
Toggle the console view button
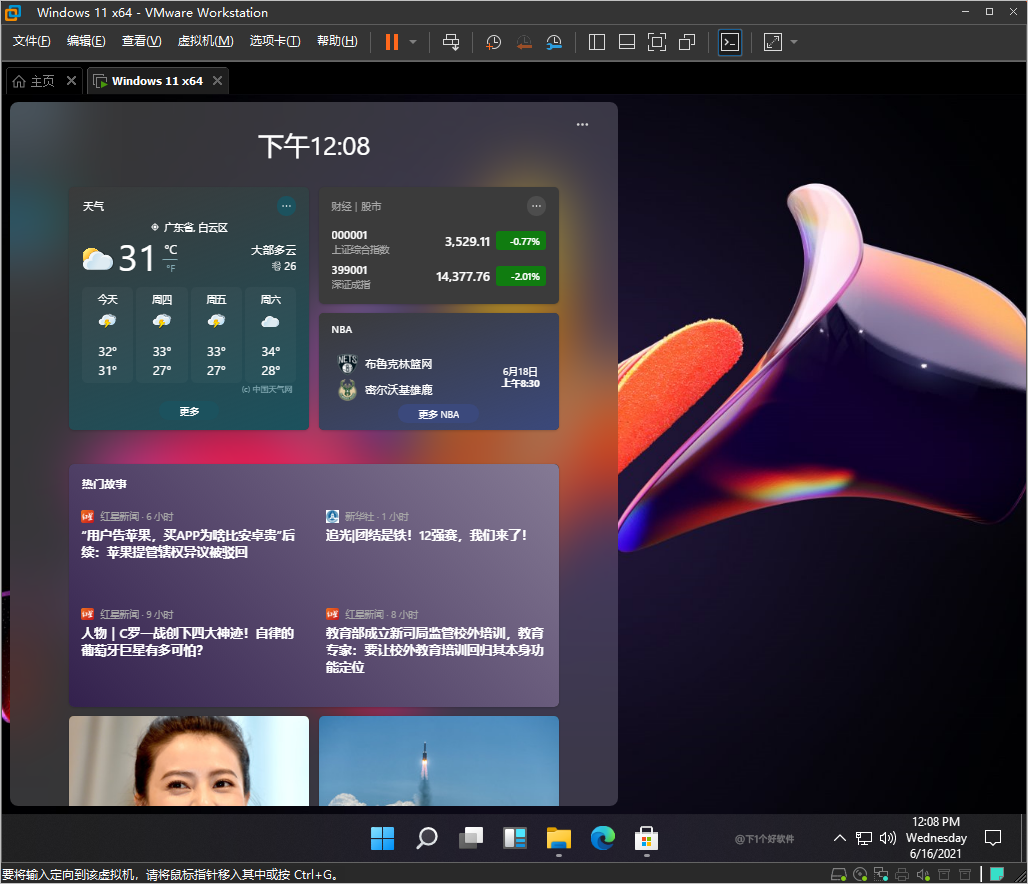[x=729, y=42]
